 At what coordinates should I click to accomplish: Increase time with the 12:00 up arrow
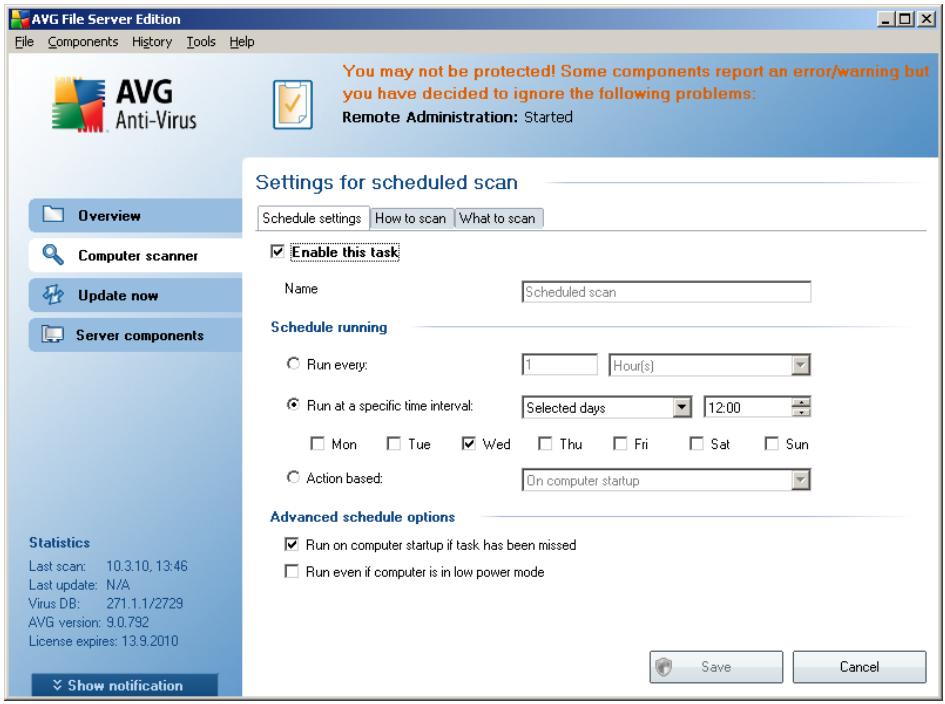[x=801, y=403]
